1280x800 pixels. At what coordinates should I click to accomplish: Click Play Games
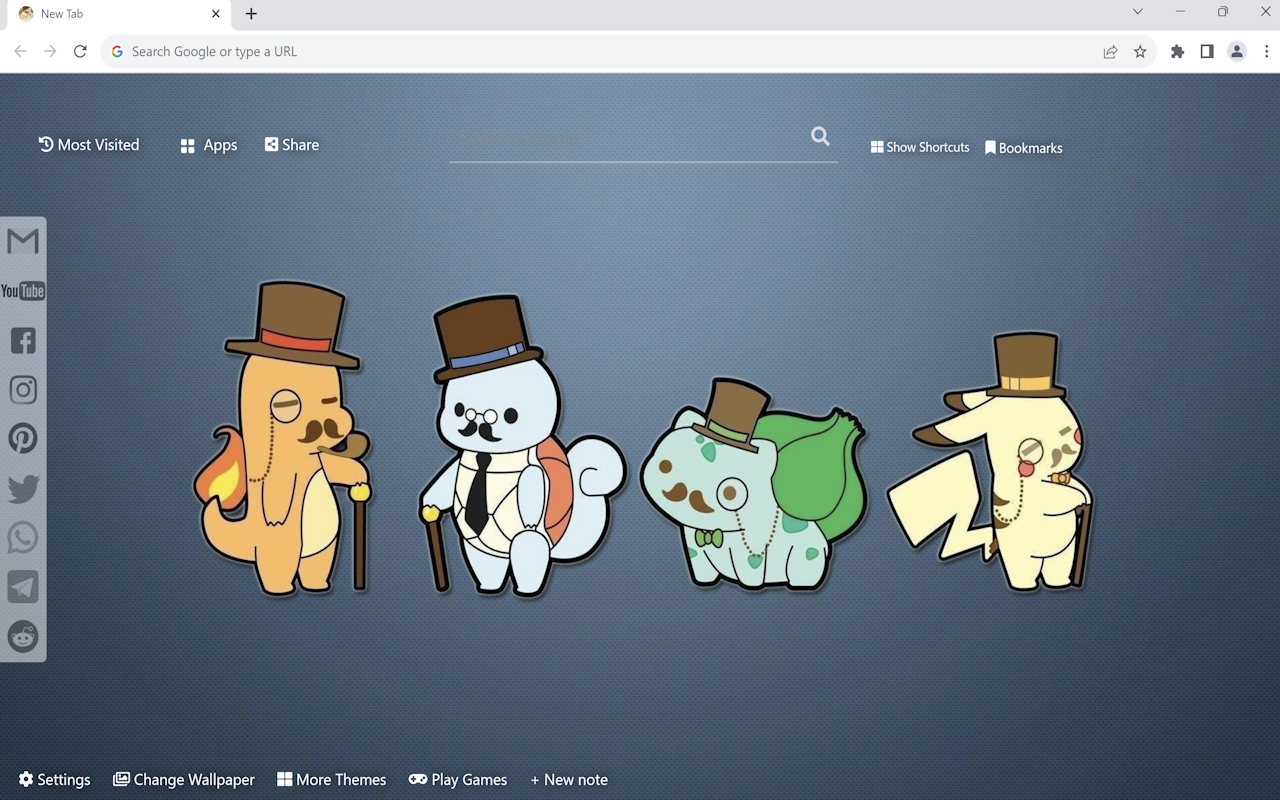pos(458,780)
